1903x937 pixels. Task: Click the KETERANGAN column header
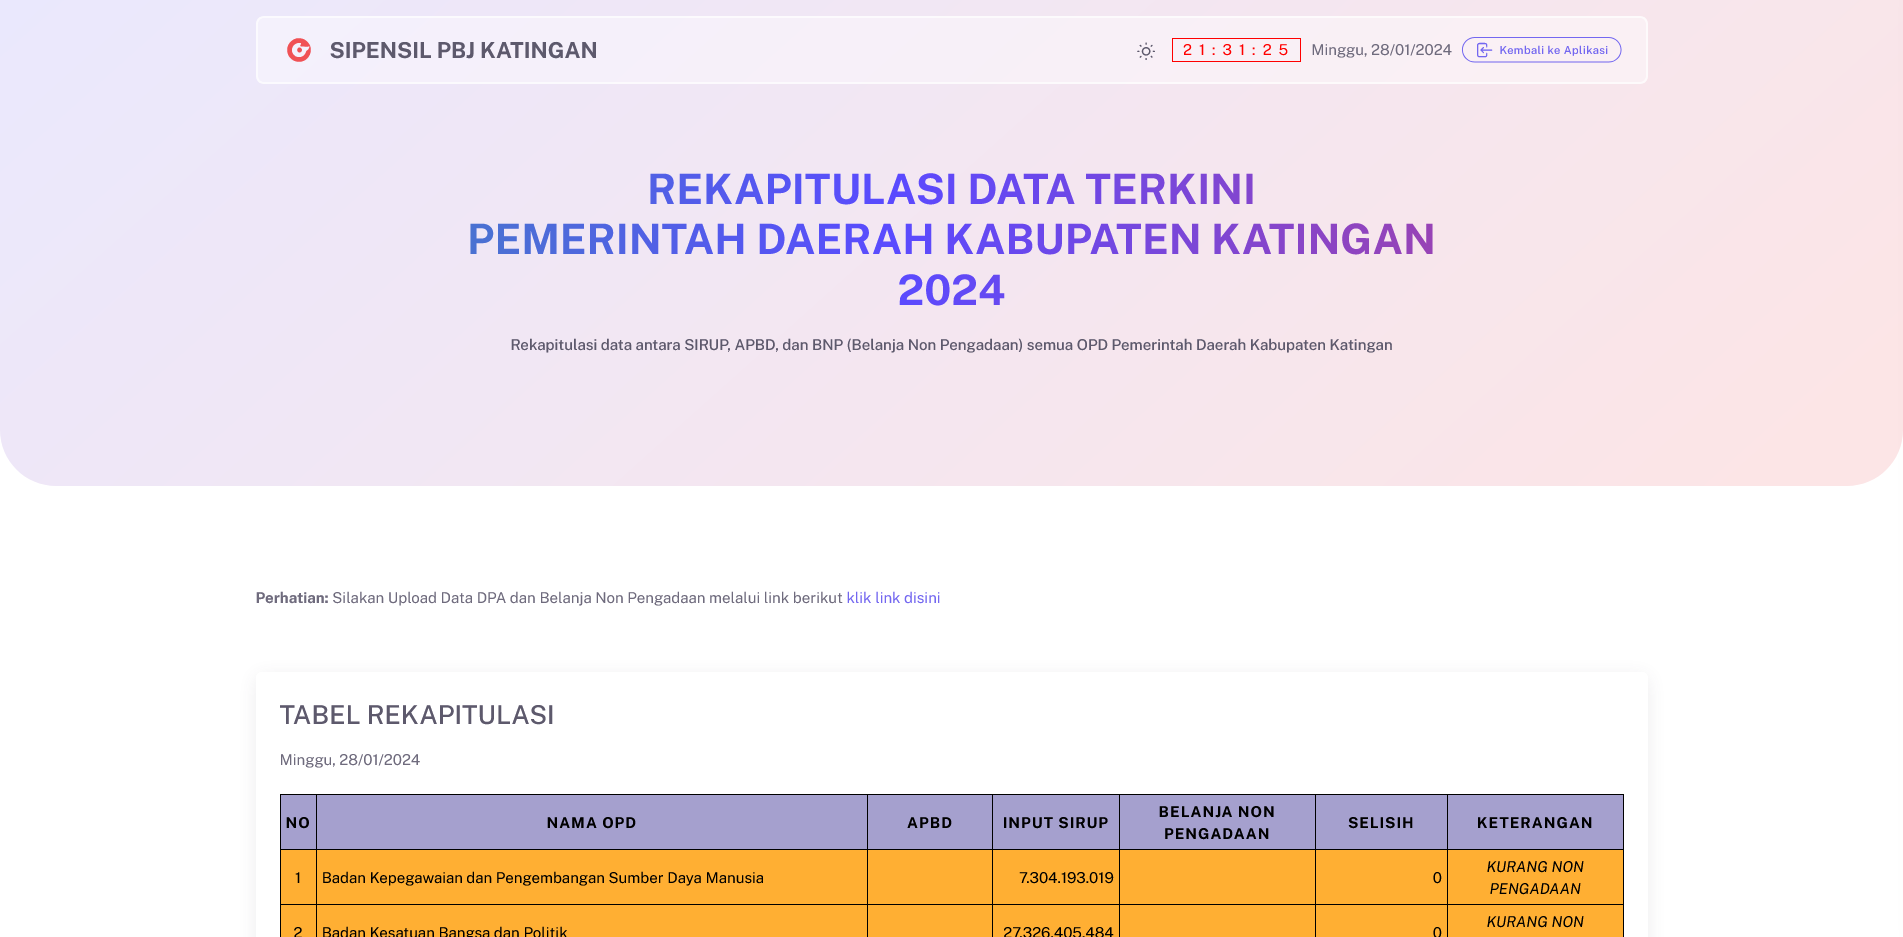1534,823
